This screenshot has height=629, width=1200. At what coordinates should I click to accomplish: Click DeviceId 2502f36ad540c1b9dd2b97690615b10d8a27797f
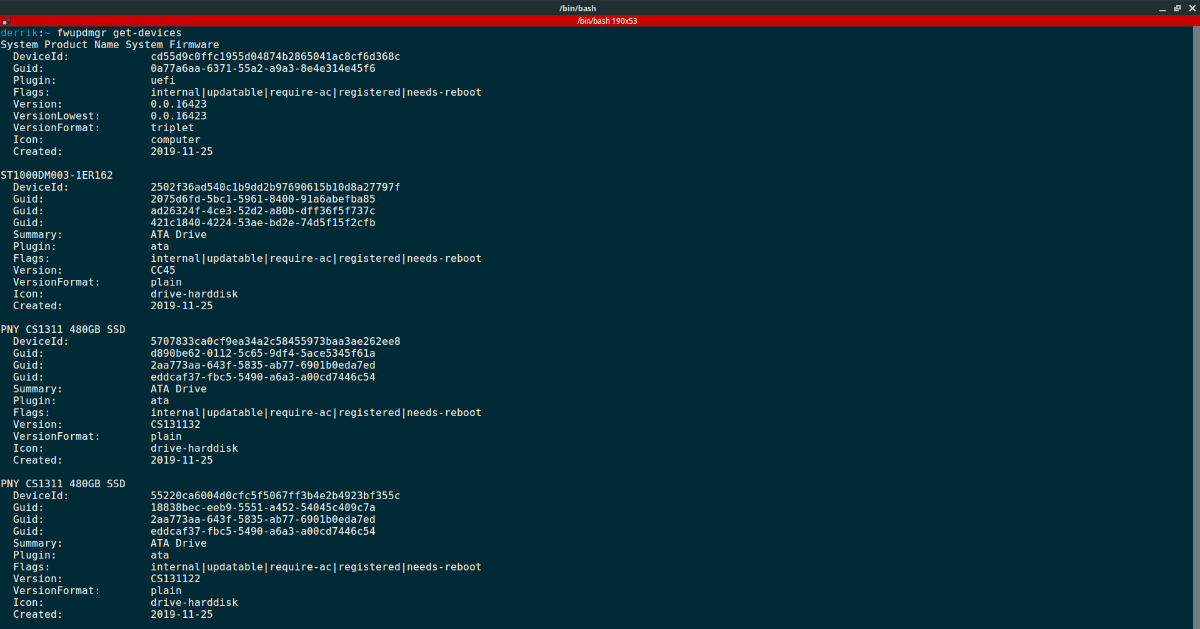275,187
